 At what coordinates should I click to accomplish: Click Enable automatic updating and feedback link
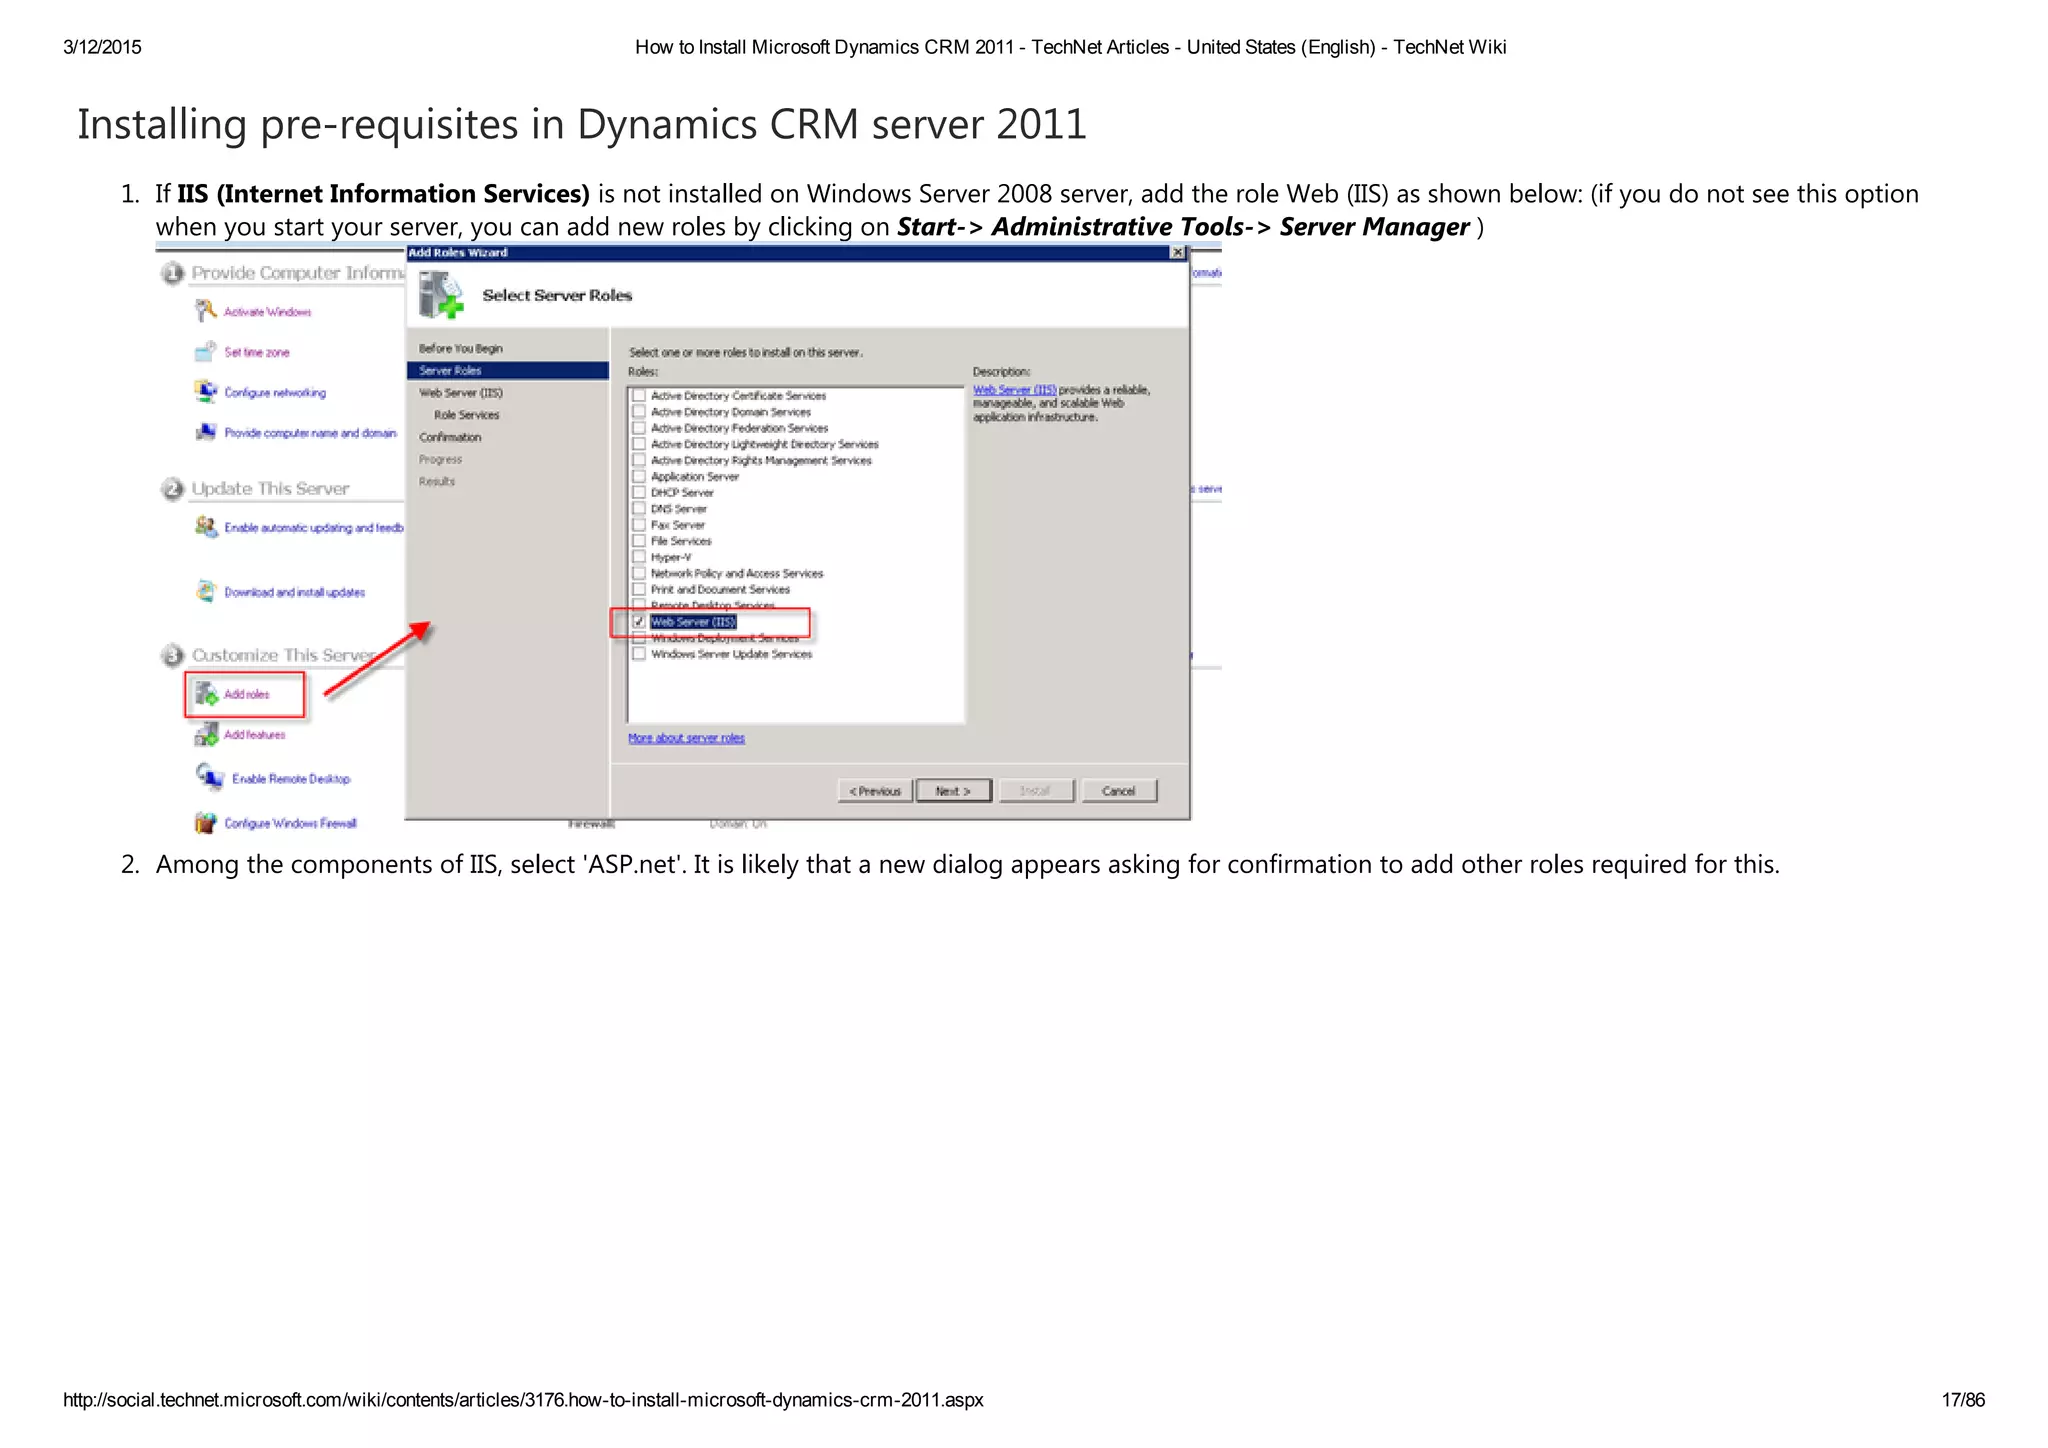[x=314, y=528]
